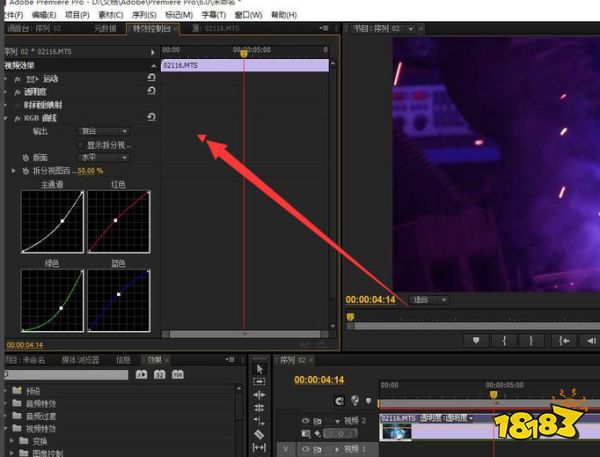This screenshot has height=457, width=600.
Task: Open the 输出 dropdown set to 复合
Action: point(104,131)
